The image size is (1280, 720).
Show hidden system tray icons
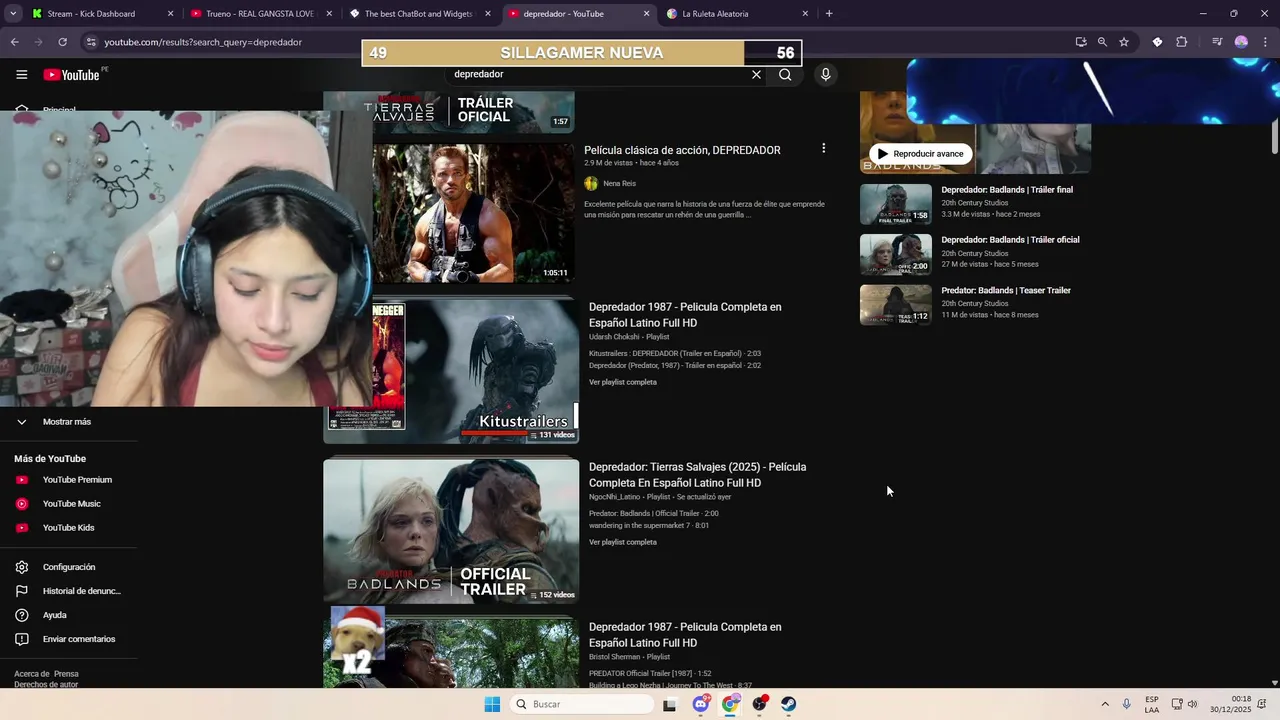[x=1104, y=704]
